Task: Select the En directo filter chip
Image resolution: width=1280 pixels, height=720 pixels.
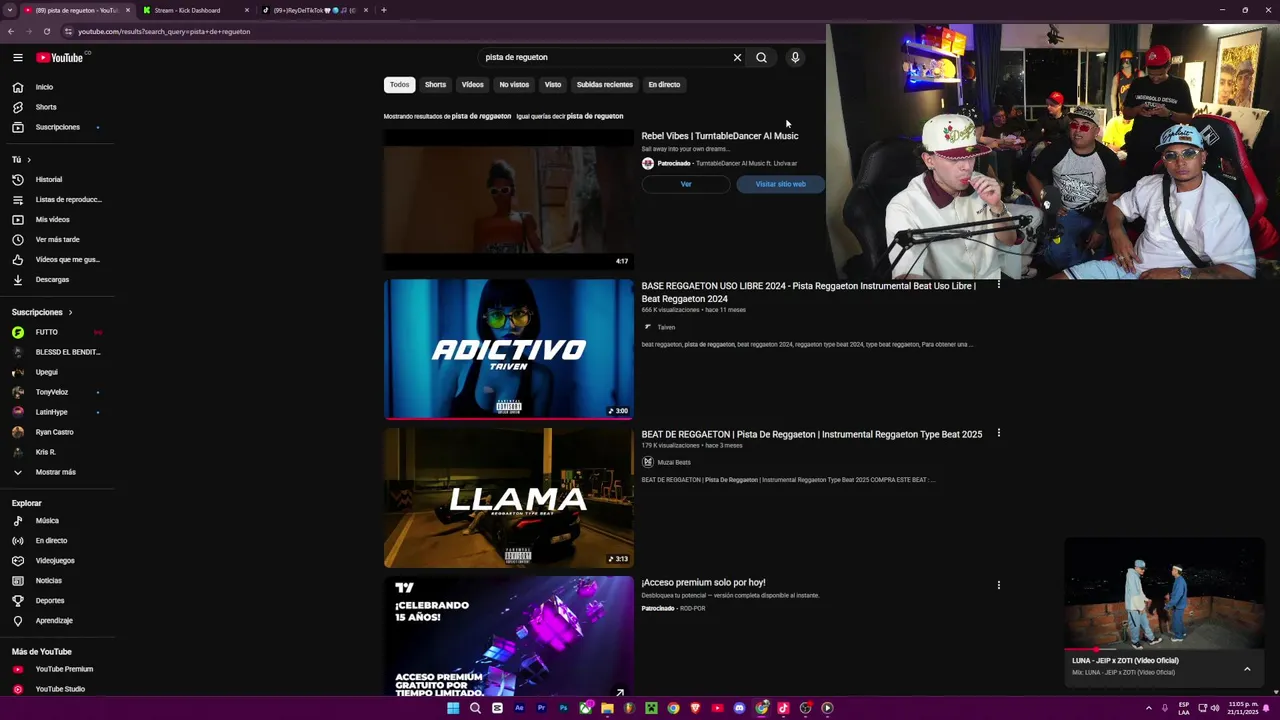Action: [664, 85]
